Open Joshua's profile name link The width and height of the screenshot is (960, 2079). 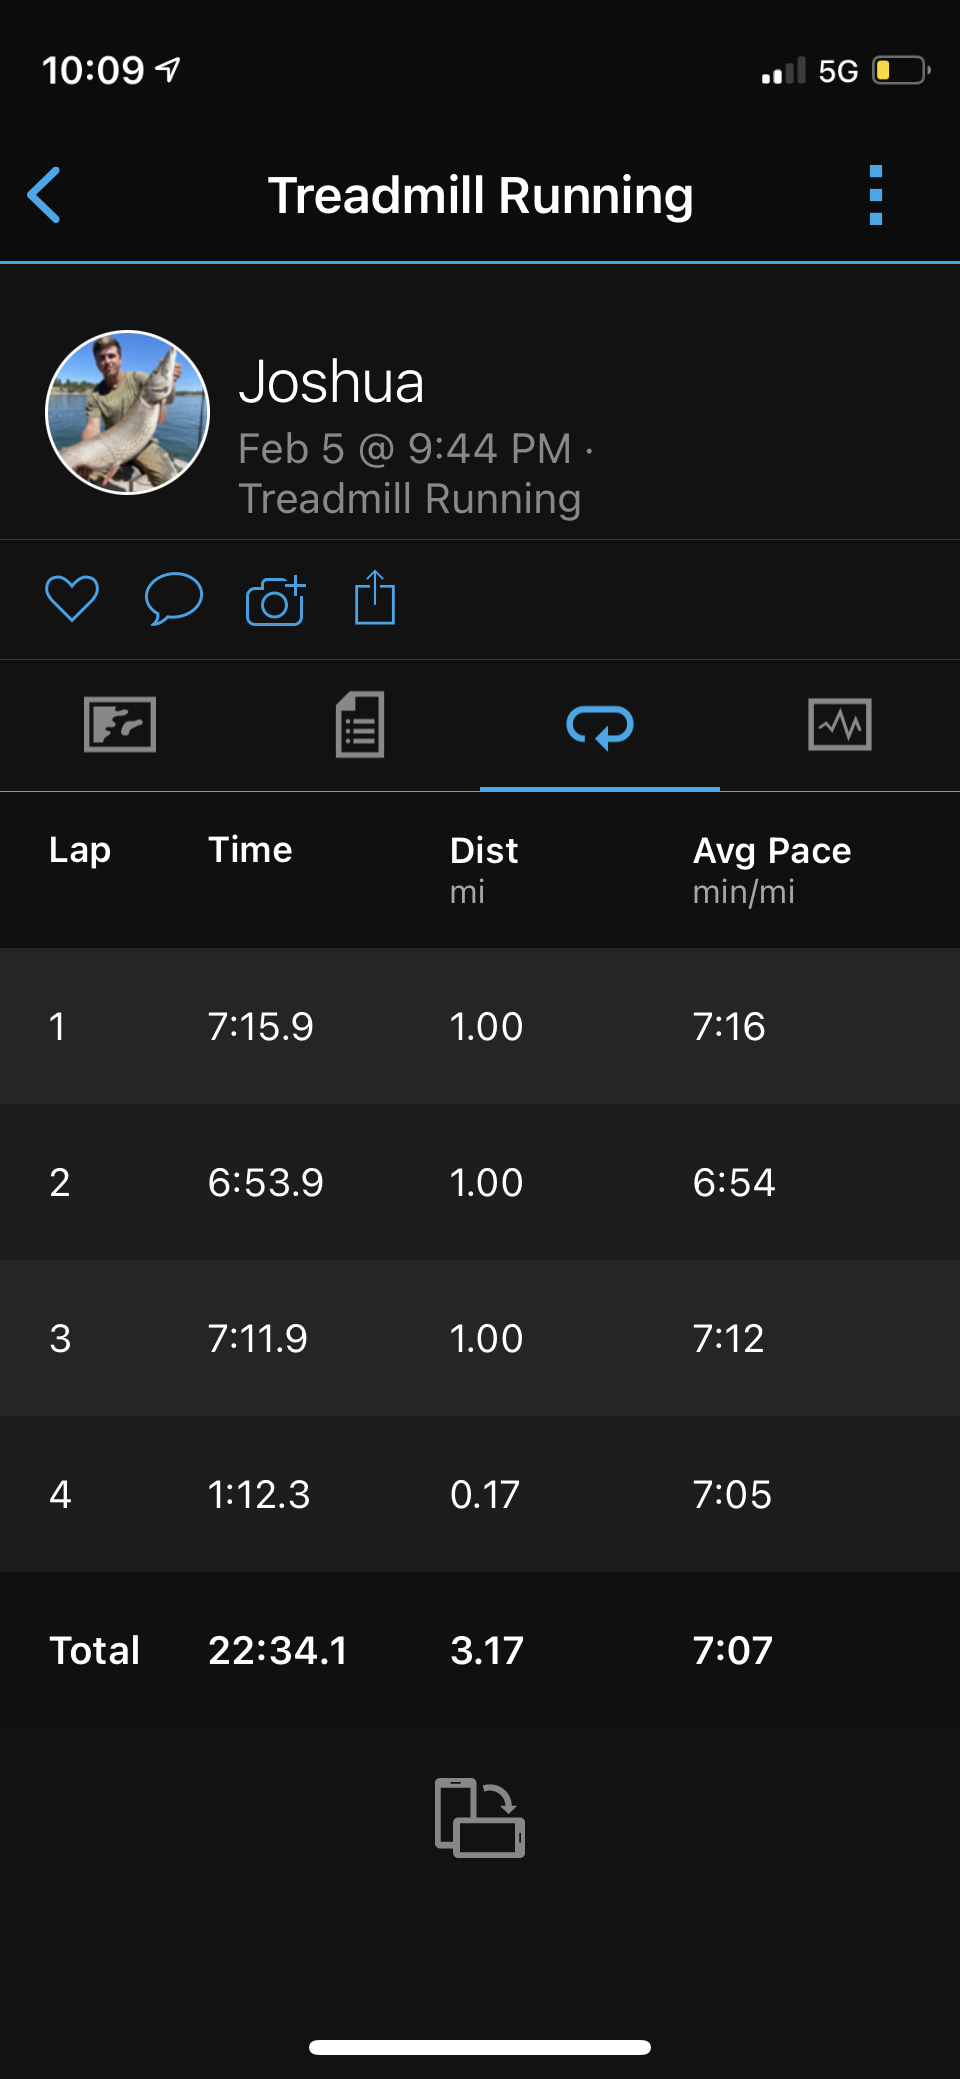pyautogui.click(x=331, y=382)
